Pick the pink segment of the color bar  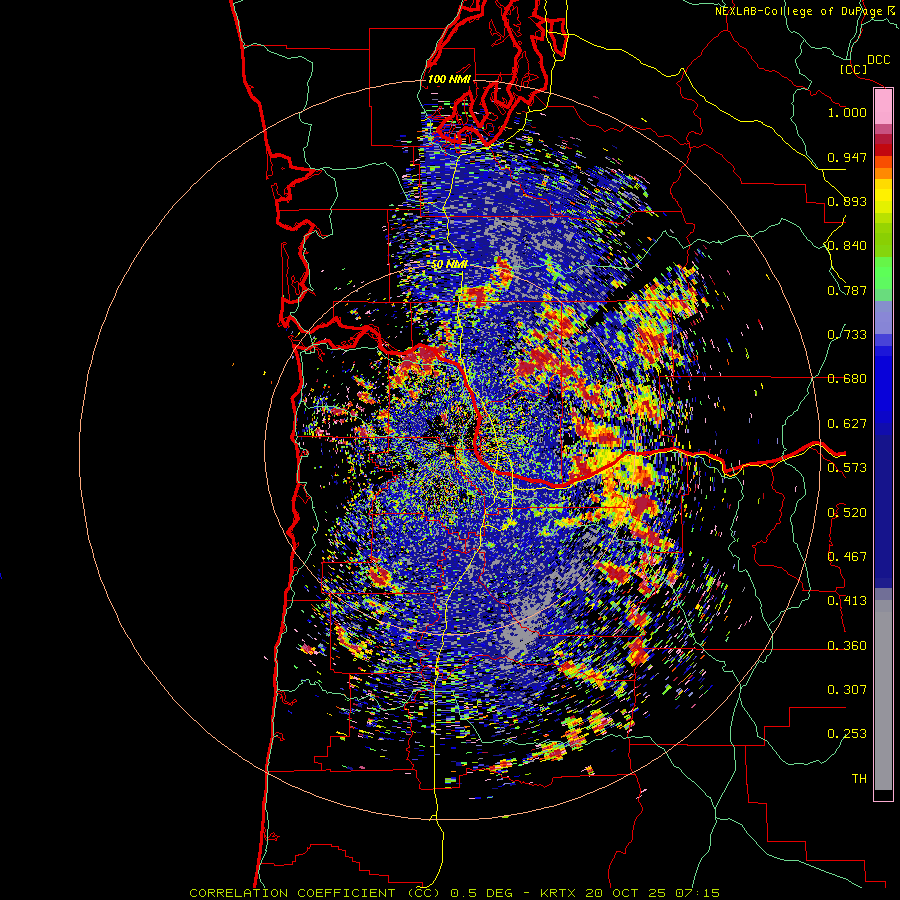[883, 107]
